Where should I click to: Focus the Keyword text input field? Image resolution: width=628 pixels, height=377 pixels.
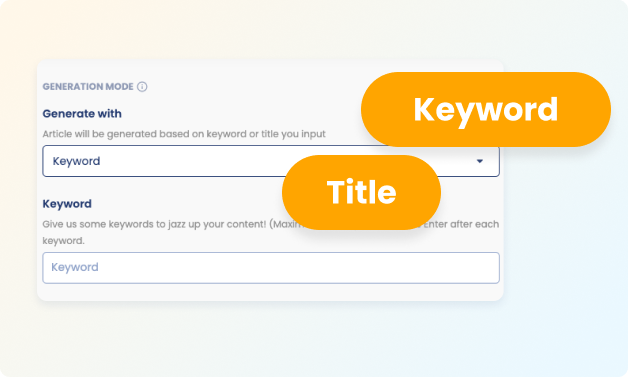click(271, 268)
